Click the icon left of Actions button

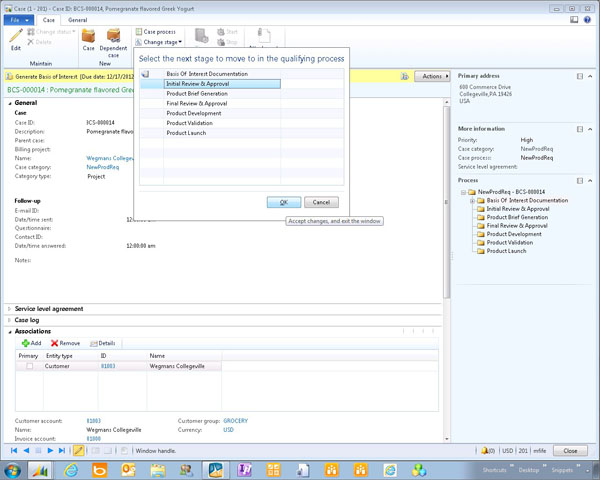(x=405, y=77)
